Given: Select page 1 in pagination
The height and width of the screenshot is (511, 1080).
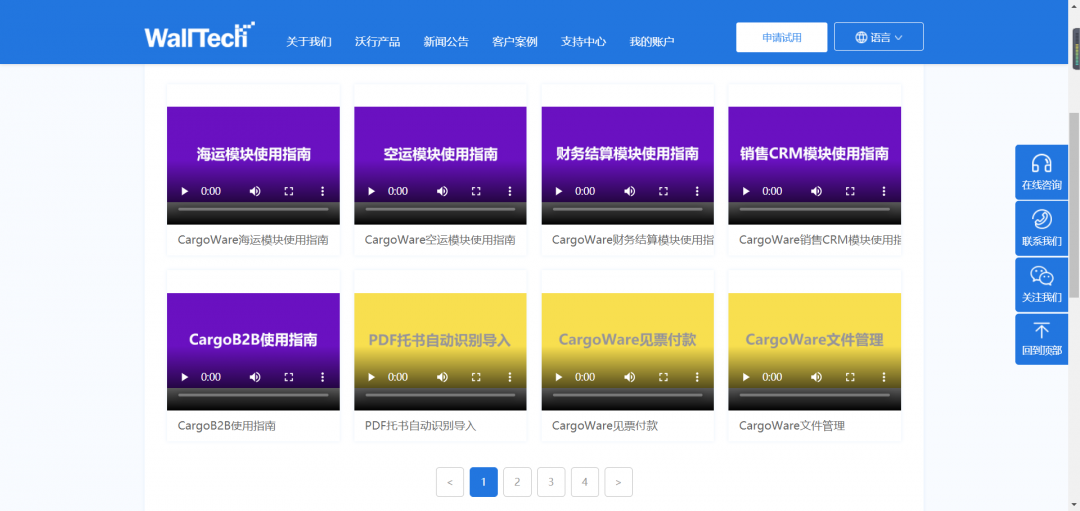Looking at the screenshot, I should point(484,482).
